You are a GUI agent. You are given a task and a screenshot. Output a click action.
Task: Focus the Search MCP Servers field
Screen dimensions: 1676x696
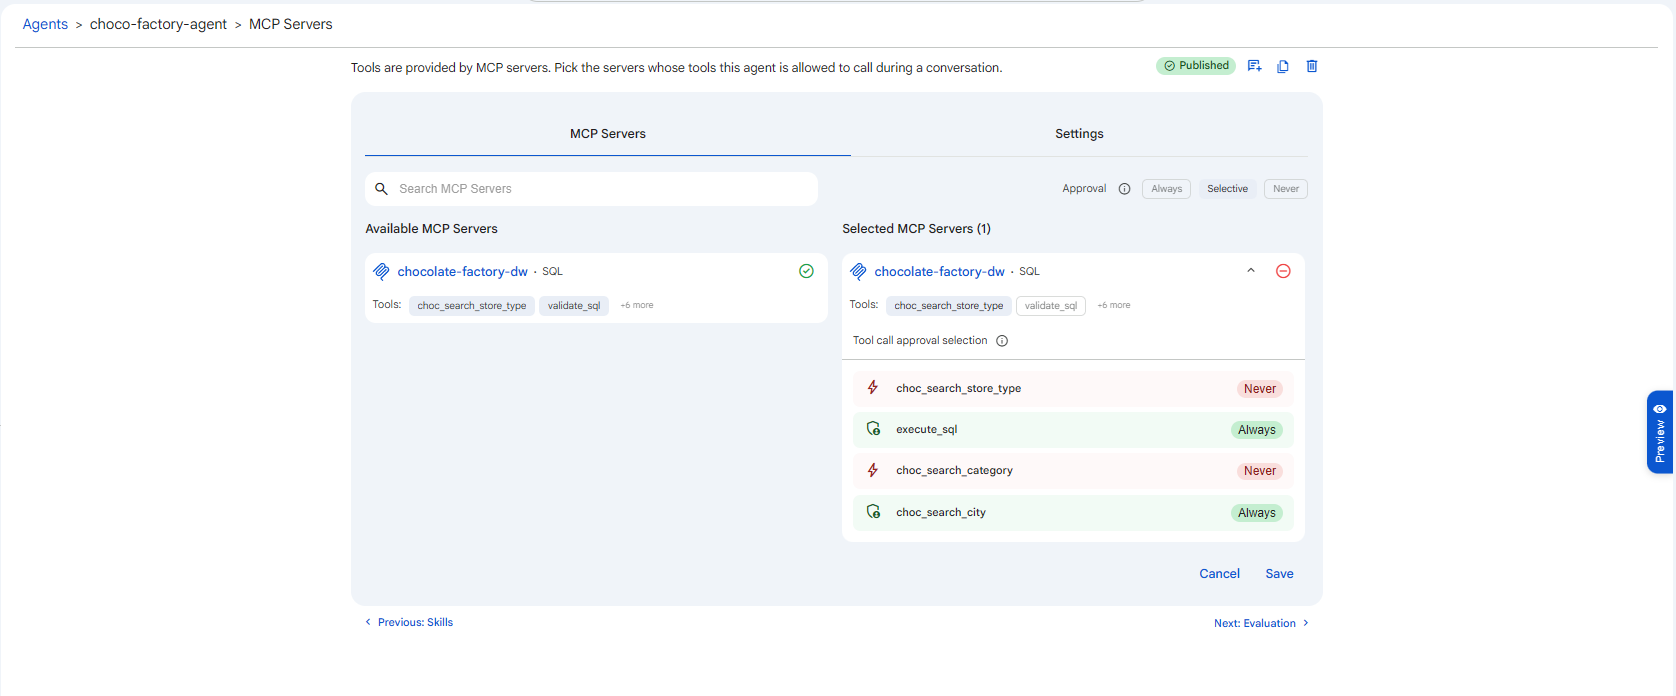[x=591, y=189]
